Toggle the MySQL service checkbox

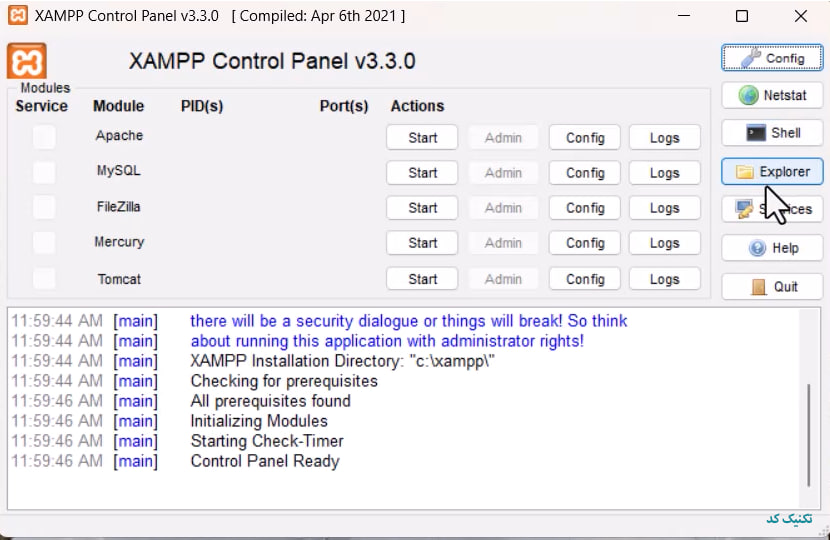[x=44, y=173]
